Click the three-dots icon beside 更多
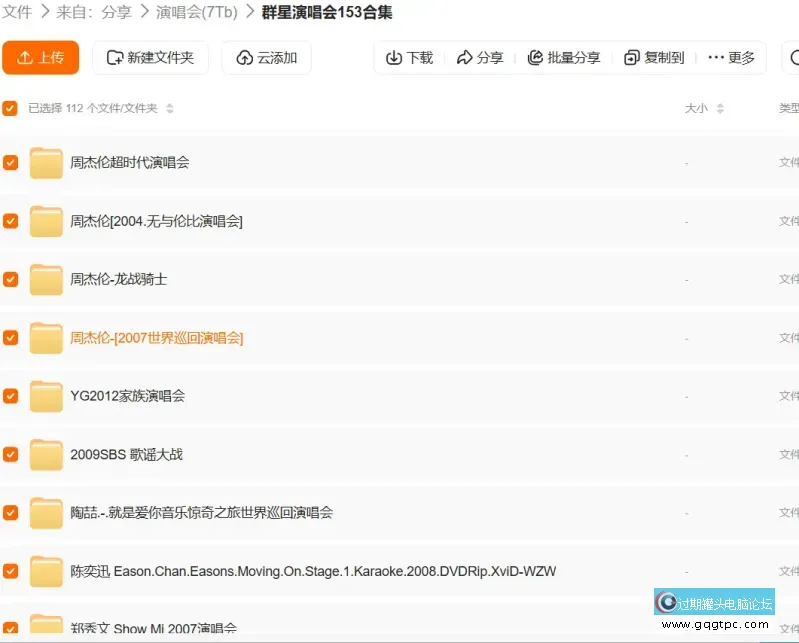This screenshot has height=643, width=799. [x=716, y=58]
